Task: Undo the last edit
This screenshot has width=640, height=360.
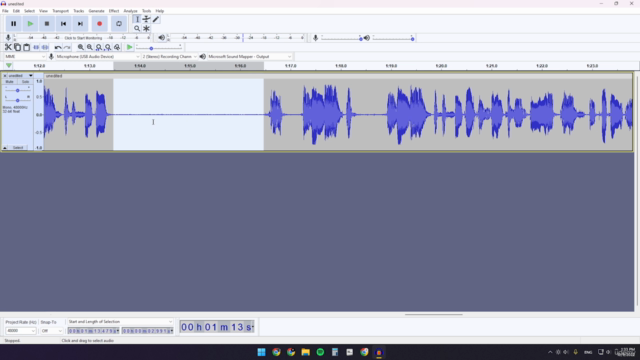Action: coord(58,47)
